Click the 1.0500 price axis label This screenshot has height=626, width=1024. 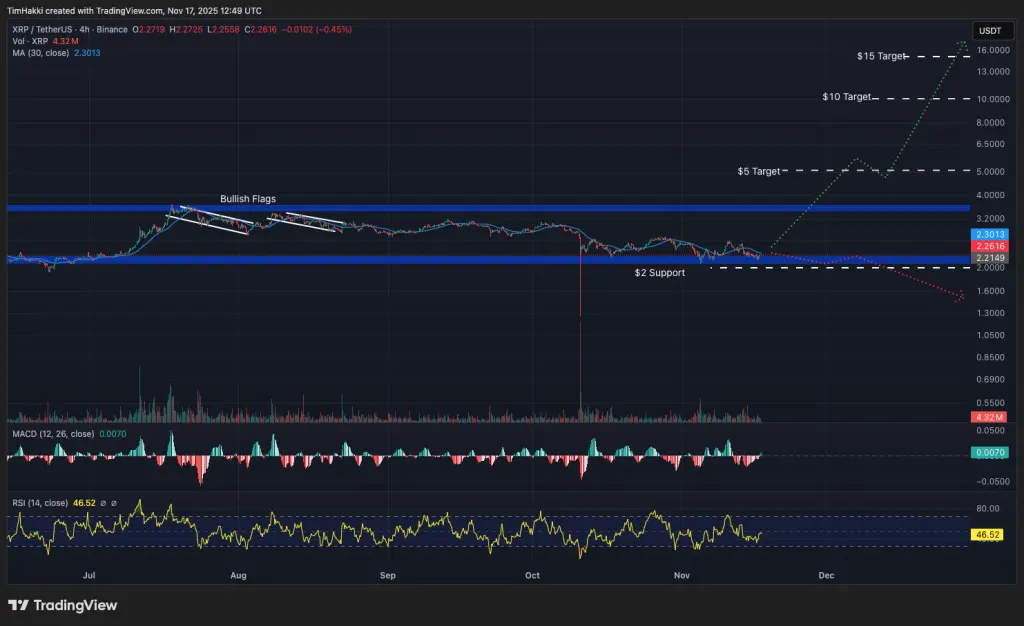991,336
